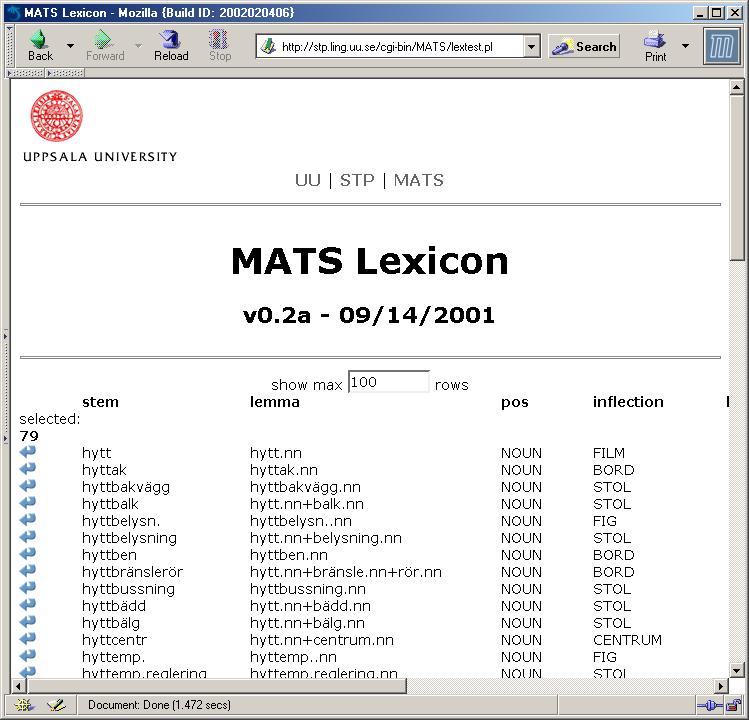Click the select arrow for hyttak row

tap(28, 468)
